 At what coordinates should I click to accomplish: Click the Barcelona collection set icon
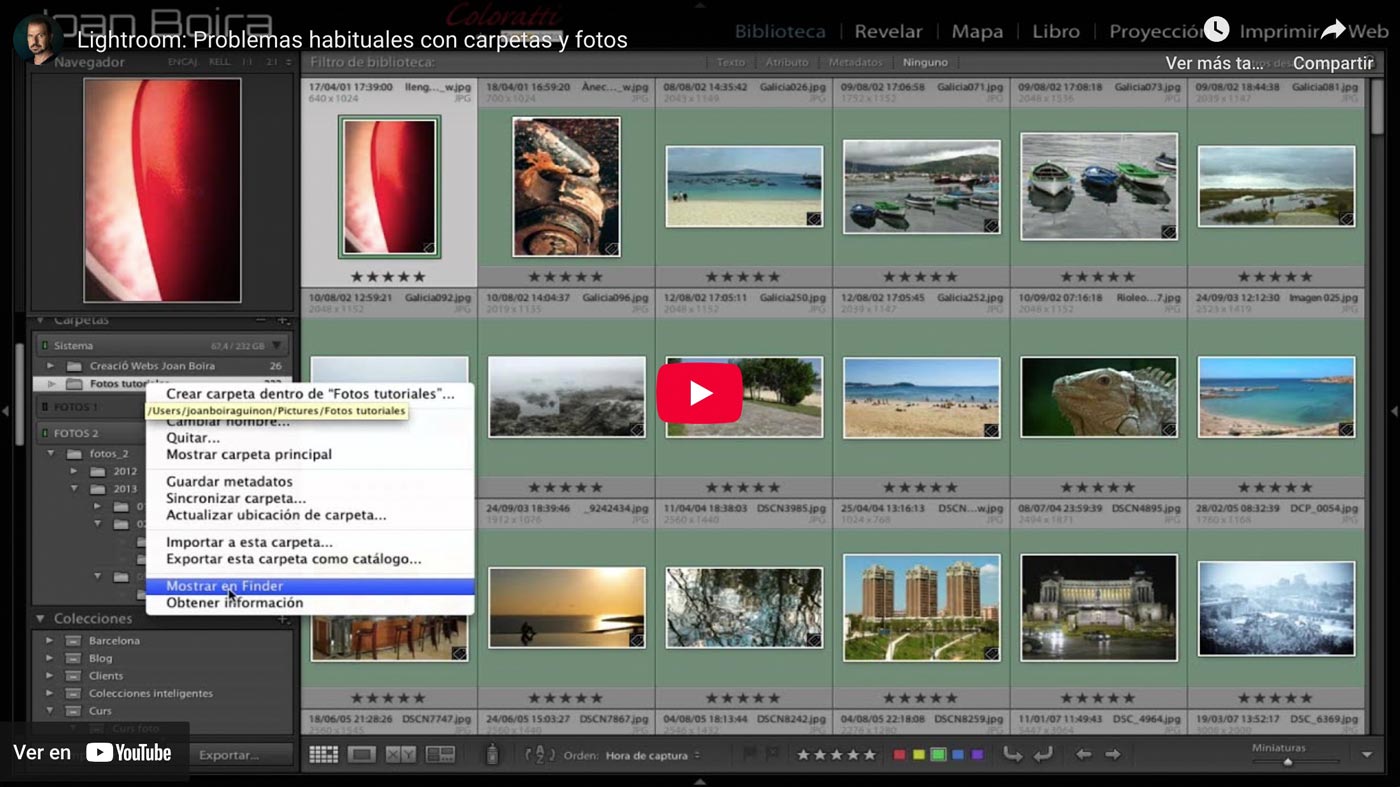tap(73, 641)
